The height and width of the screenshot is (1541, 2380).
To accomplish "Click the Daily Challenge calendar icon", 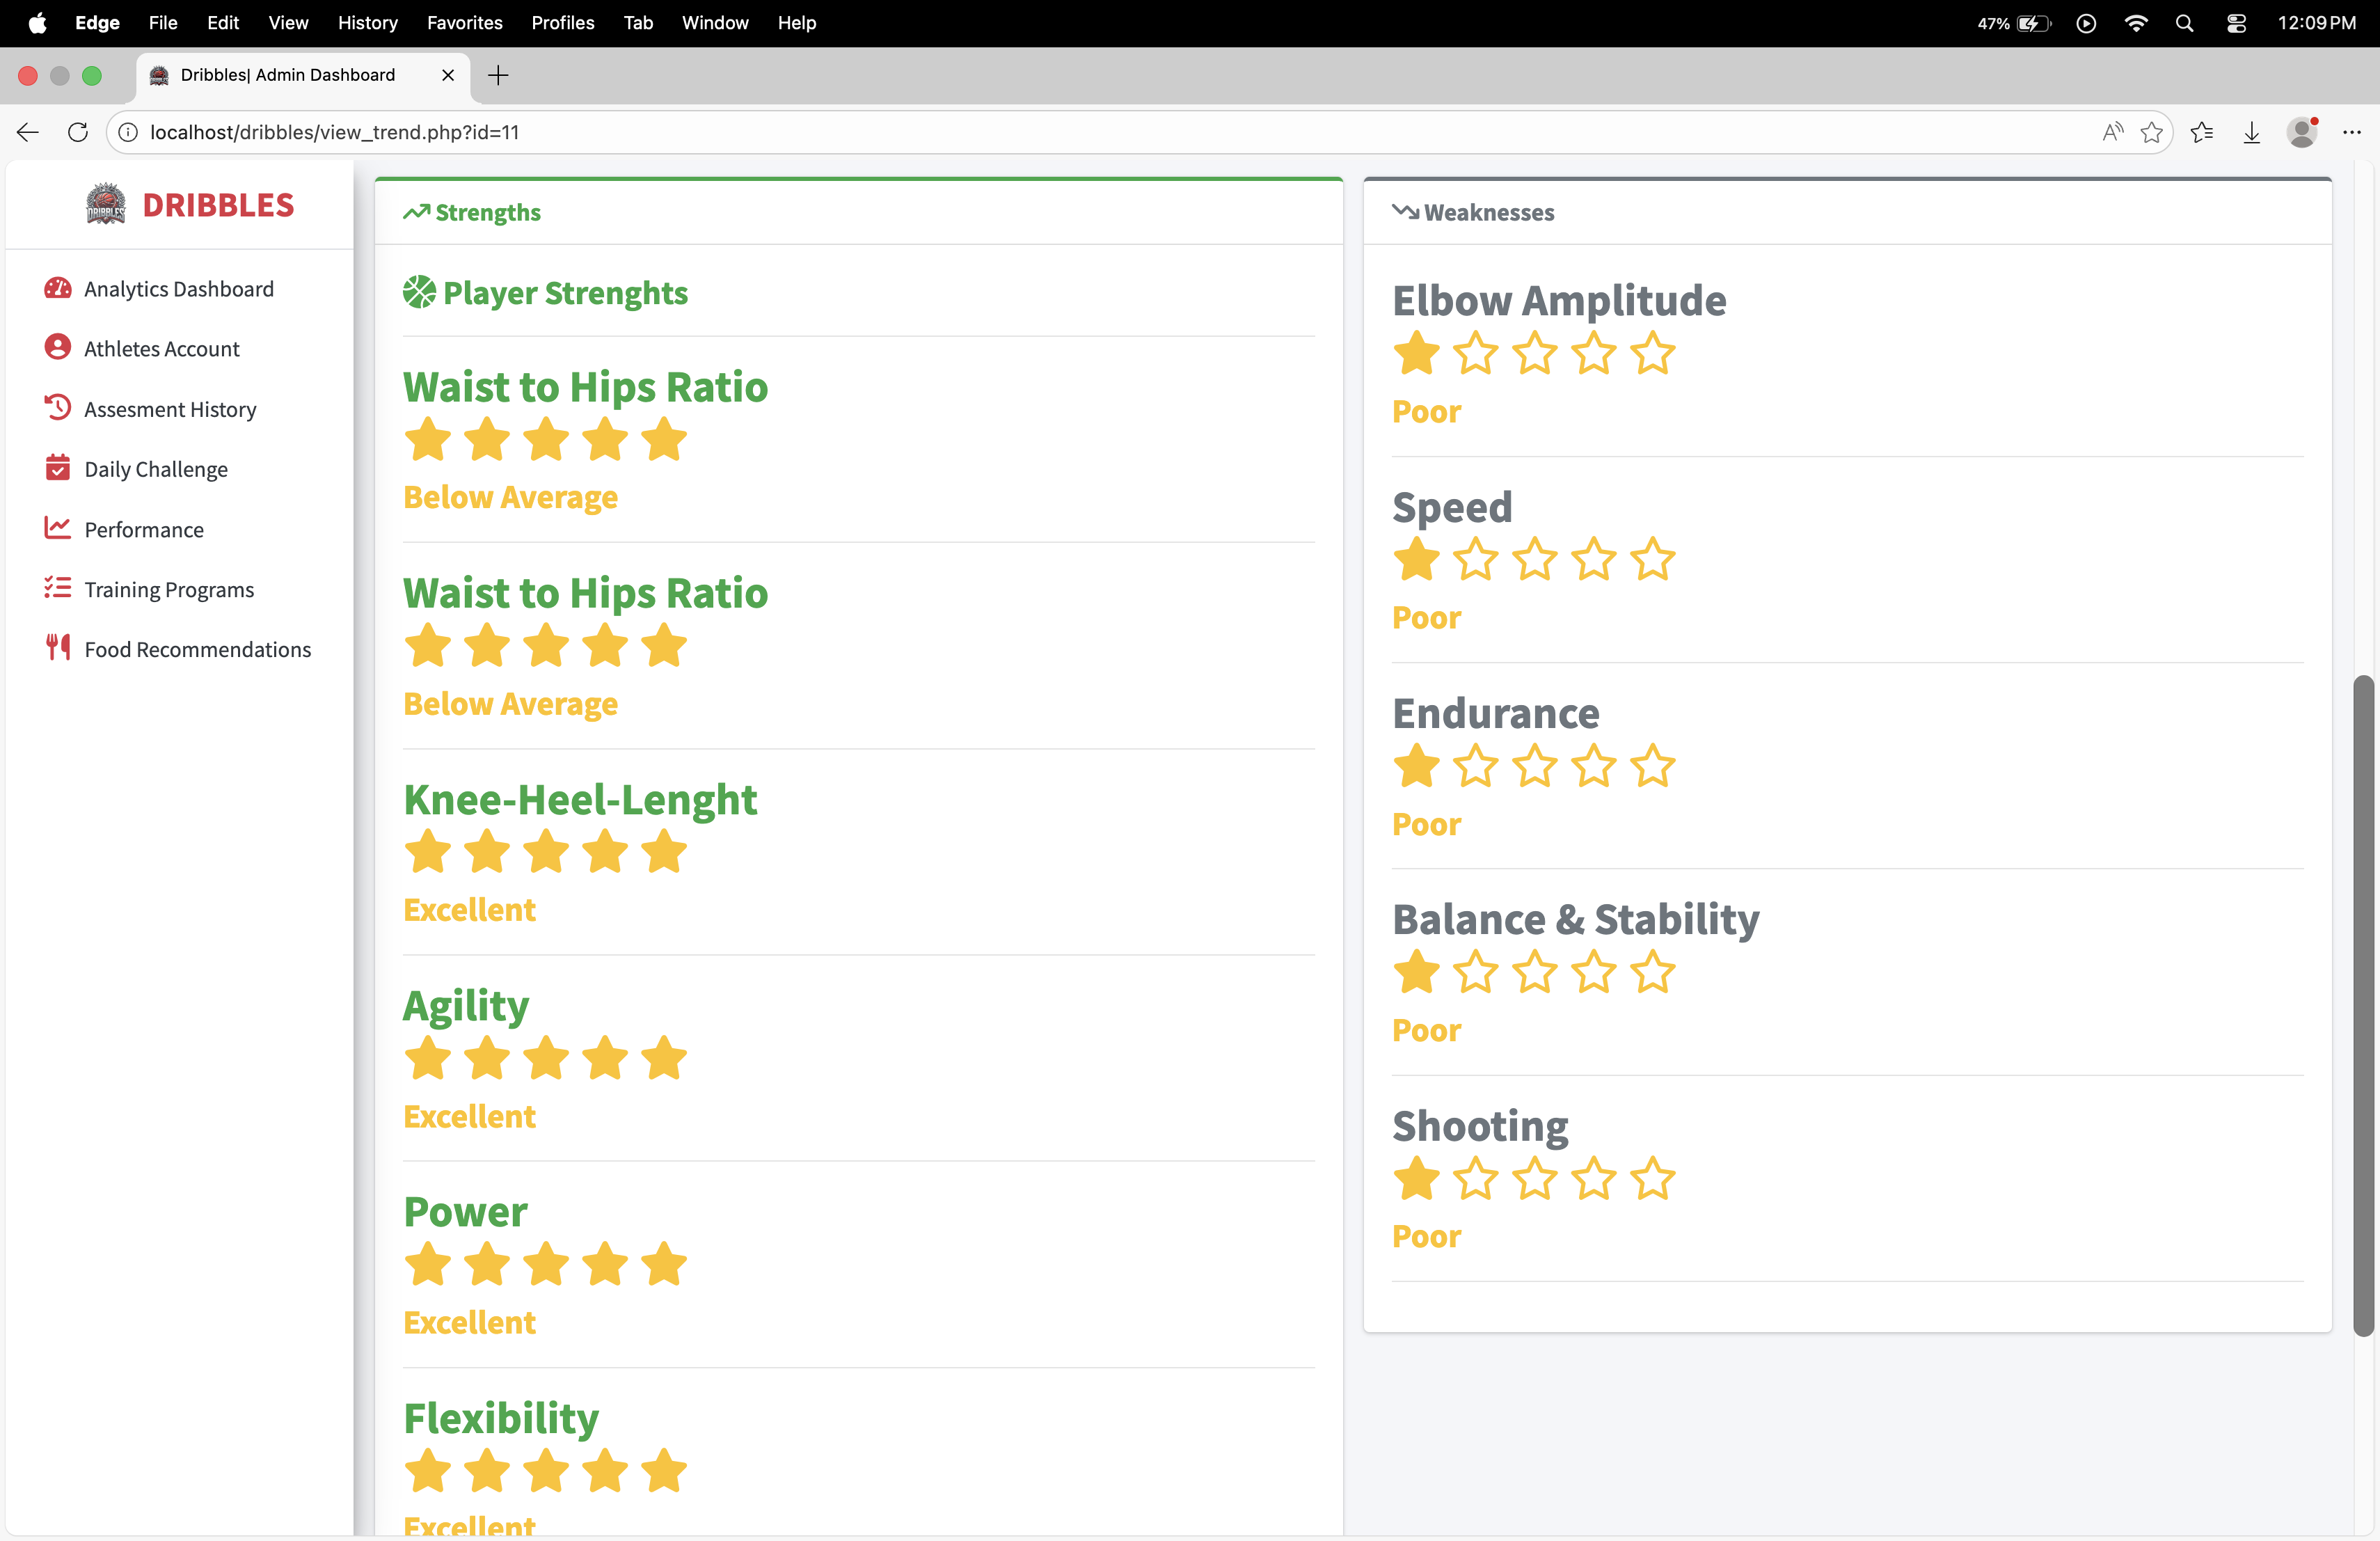I will tap(58, 468).
